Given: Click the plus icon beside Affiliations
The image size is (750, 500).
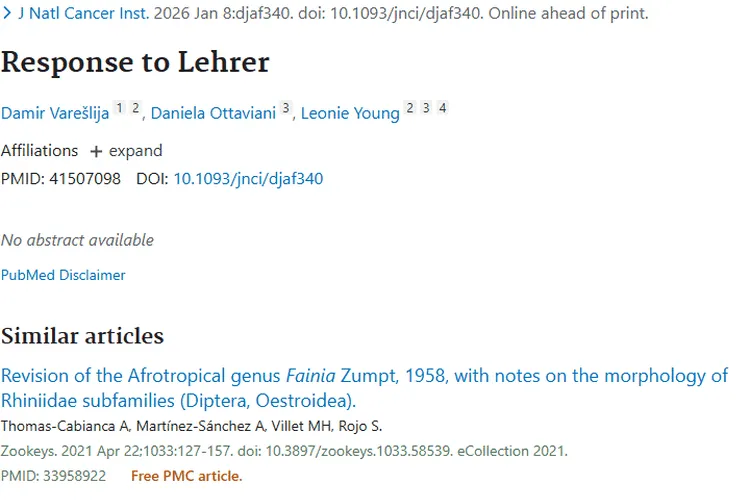Looking at the screenshot, I should pyautogui.click(x=96, y=151).
